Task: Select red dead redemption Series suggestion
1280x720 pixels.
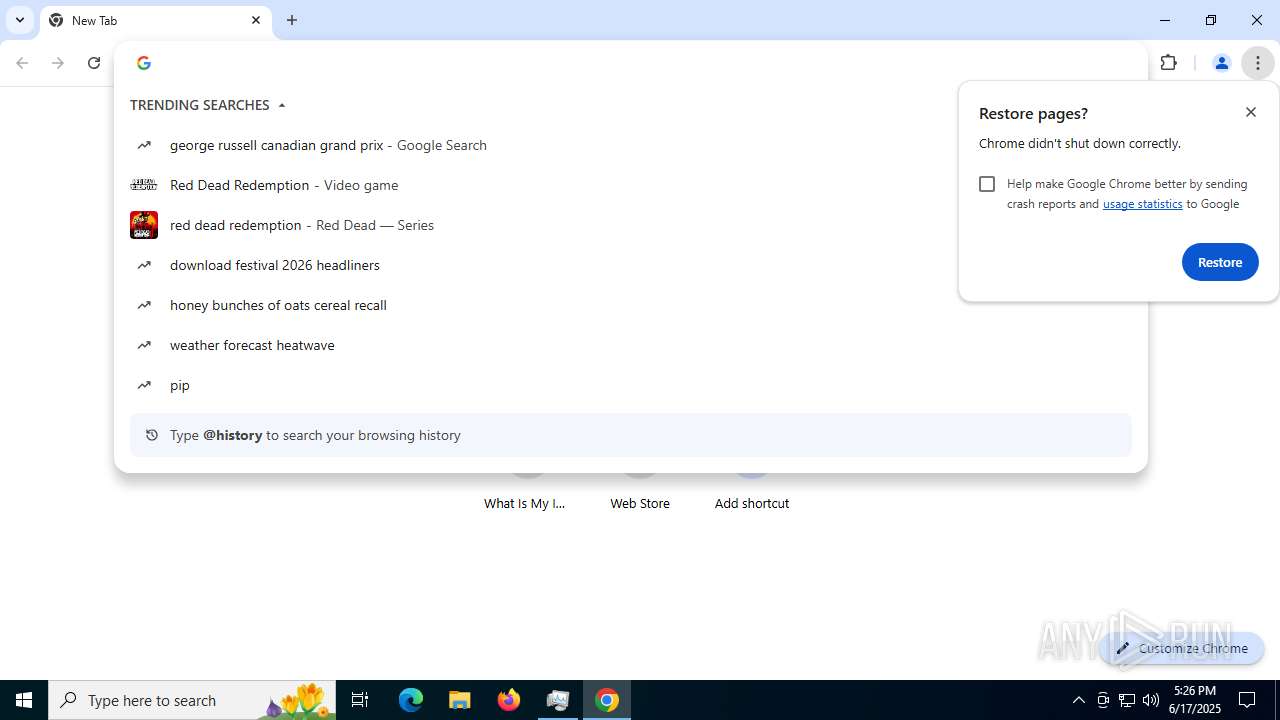Action: tap(631, 225)
